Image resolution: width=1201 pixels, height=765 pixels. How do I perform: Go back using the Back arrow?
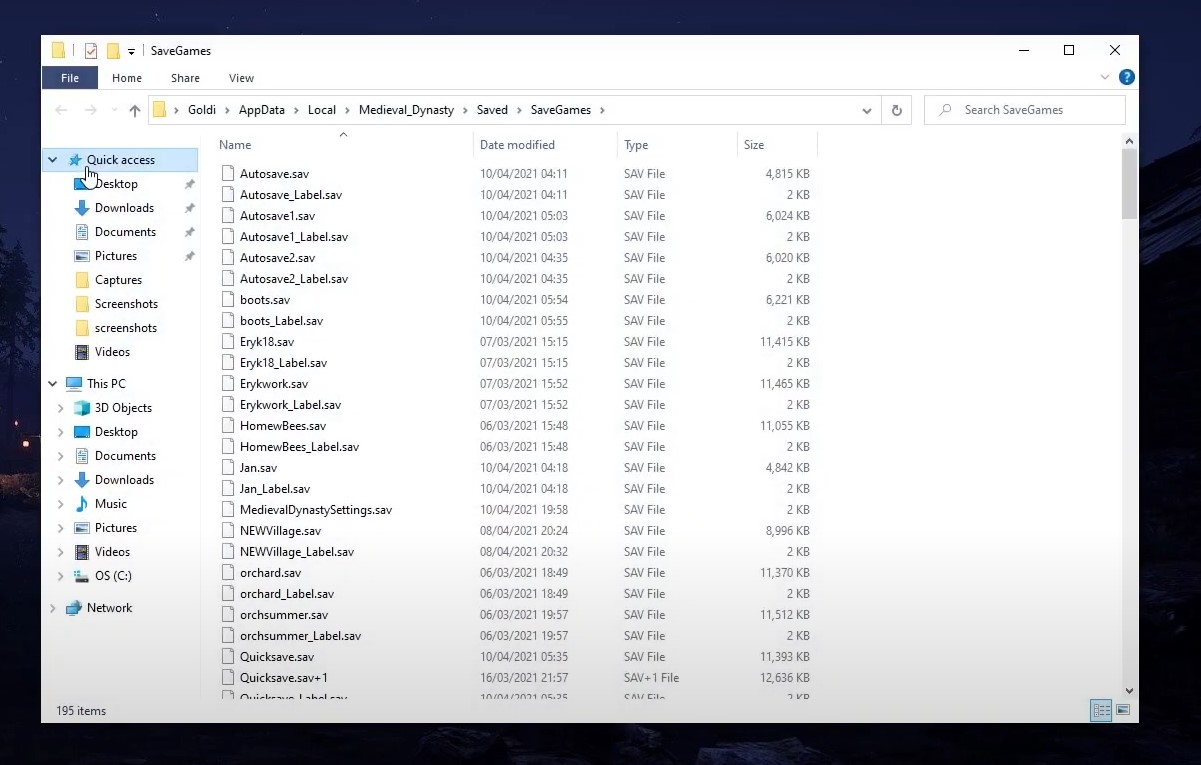[x=61, y=110]
